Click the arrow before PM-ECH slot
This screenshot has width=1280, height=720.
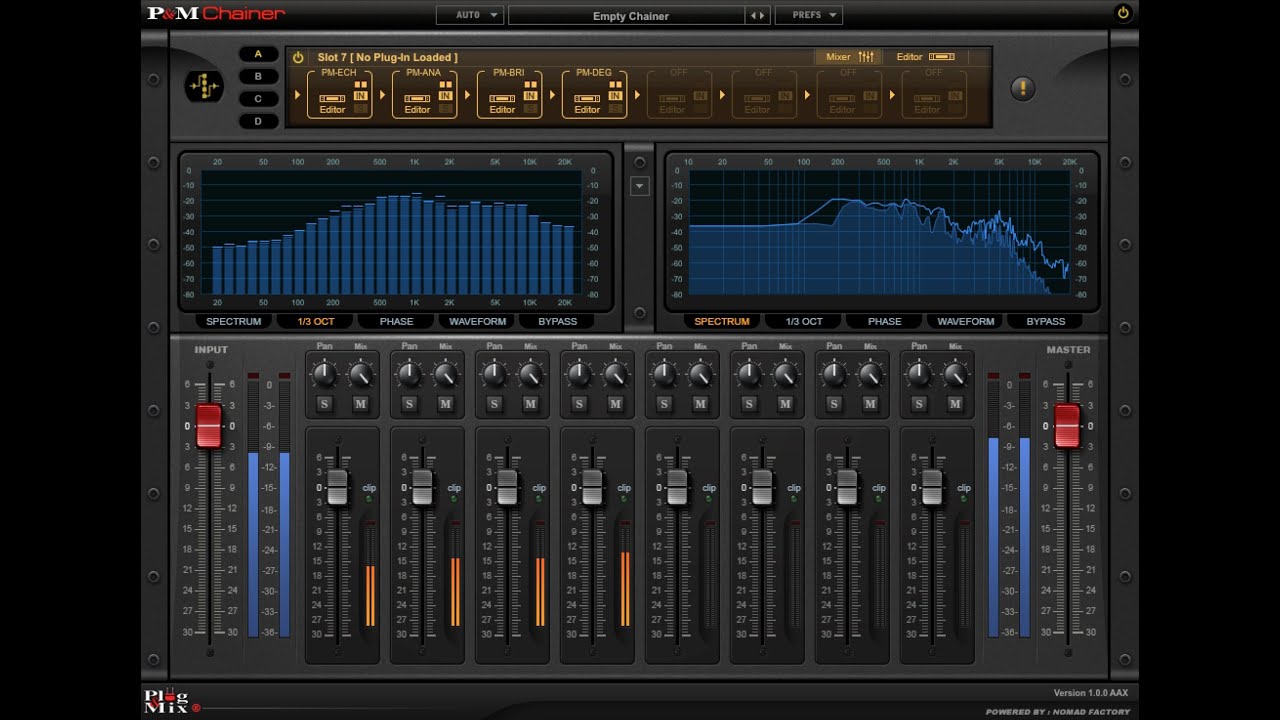click(297, 95)
